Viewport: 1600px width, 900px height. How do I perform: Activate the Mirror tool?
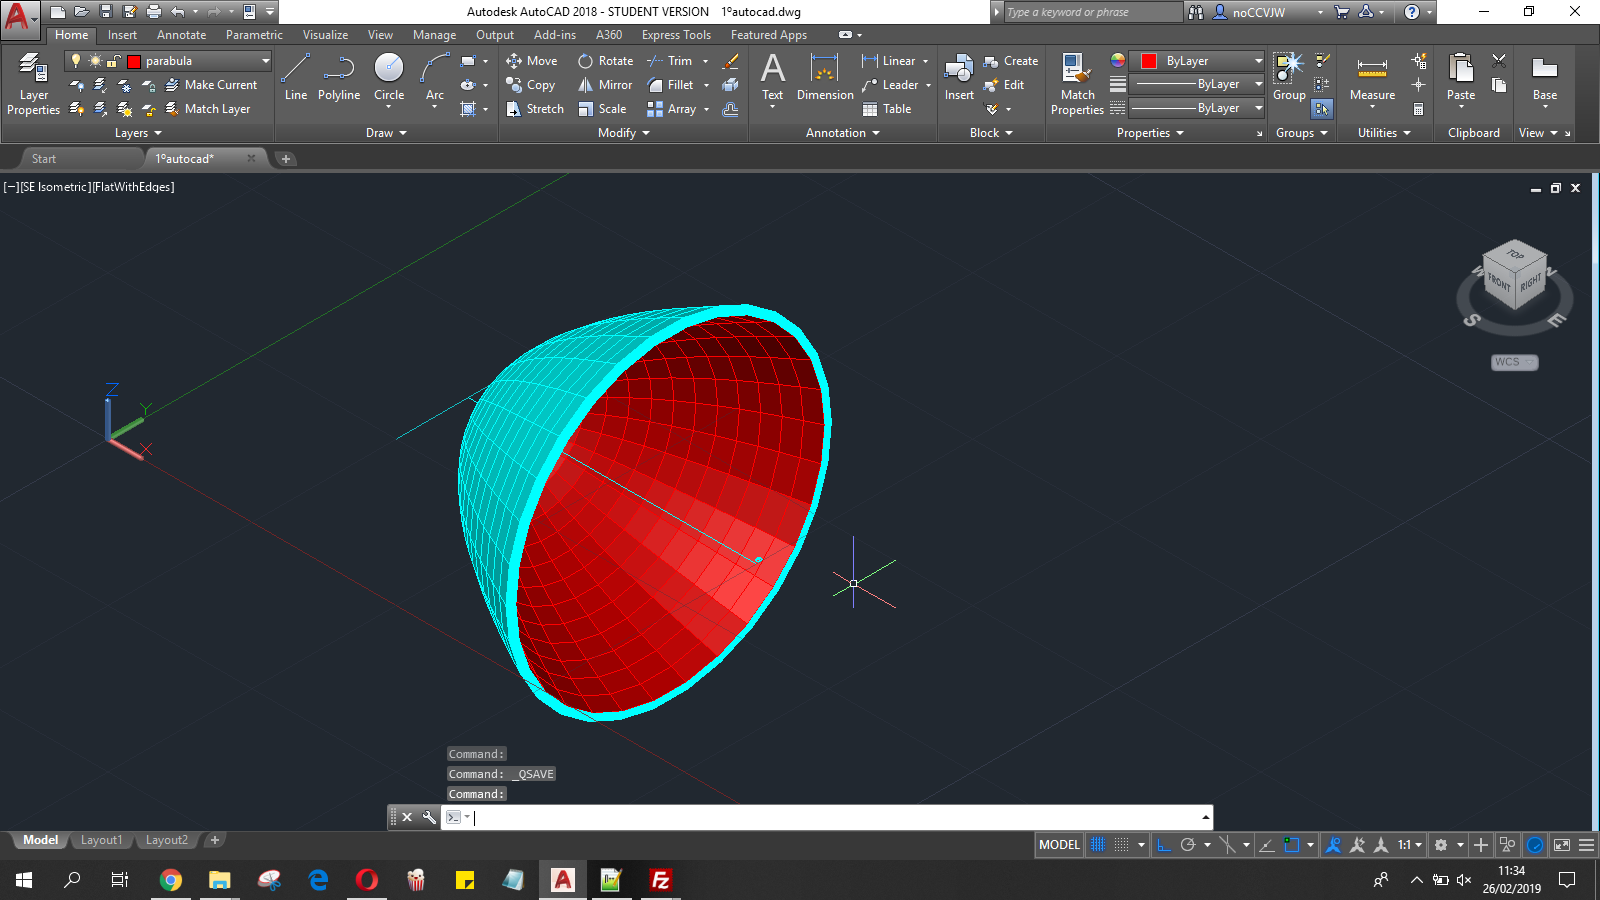pyautogui.click(x=605, y=85)
